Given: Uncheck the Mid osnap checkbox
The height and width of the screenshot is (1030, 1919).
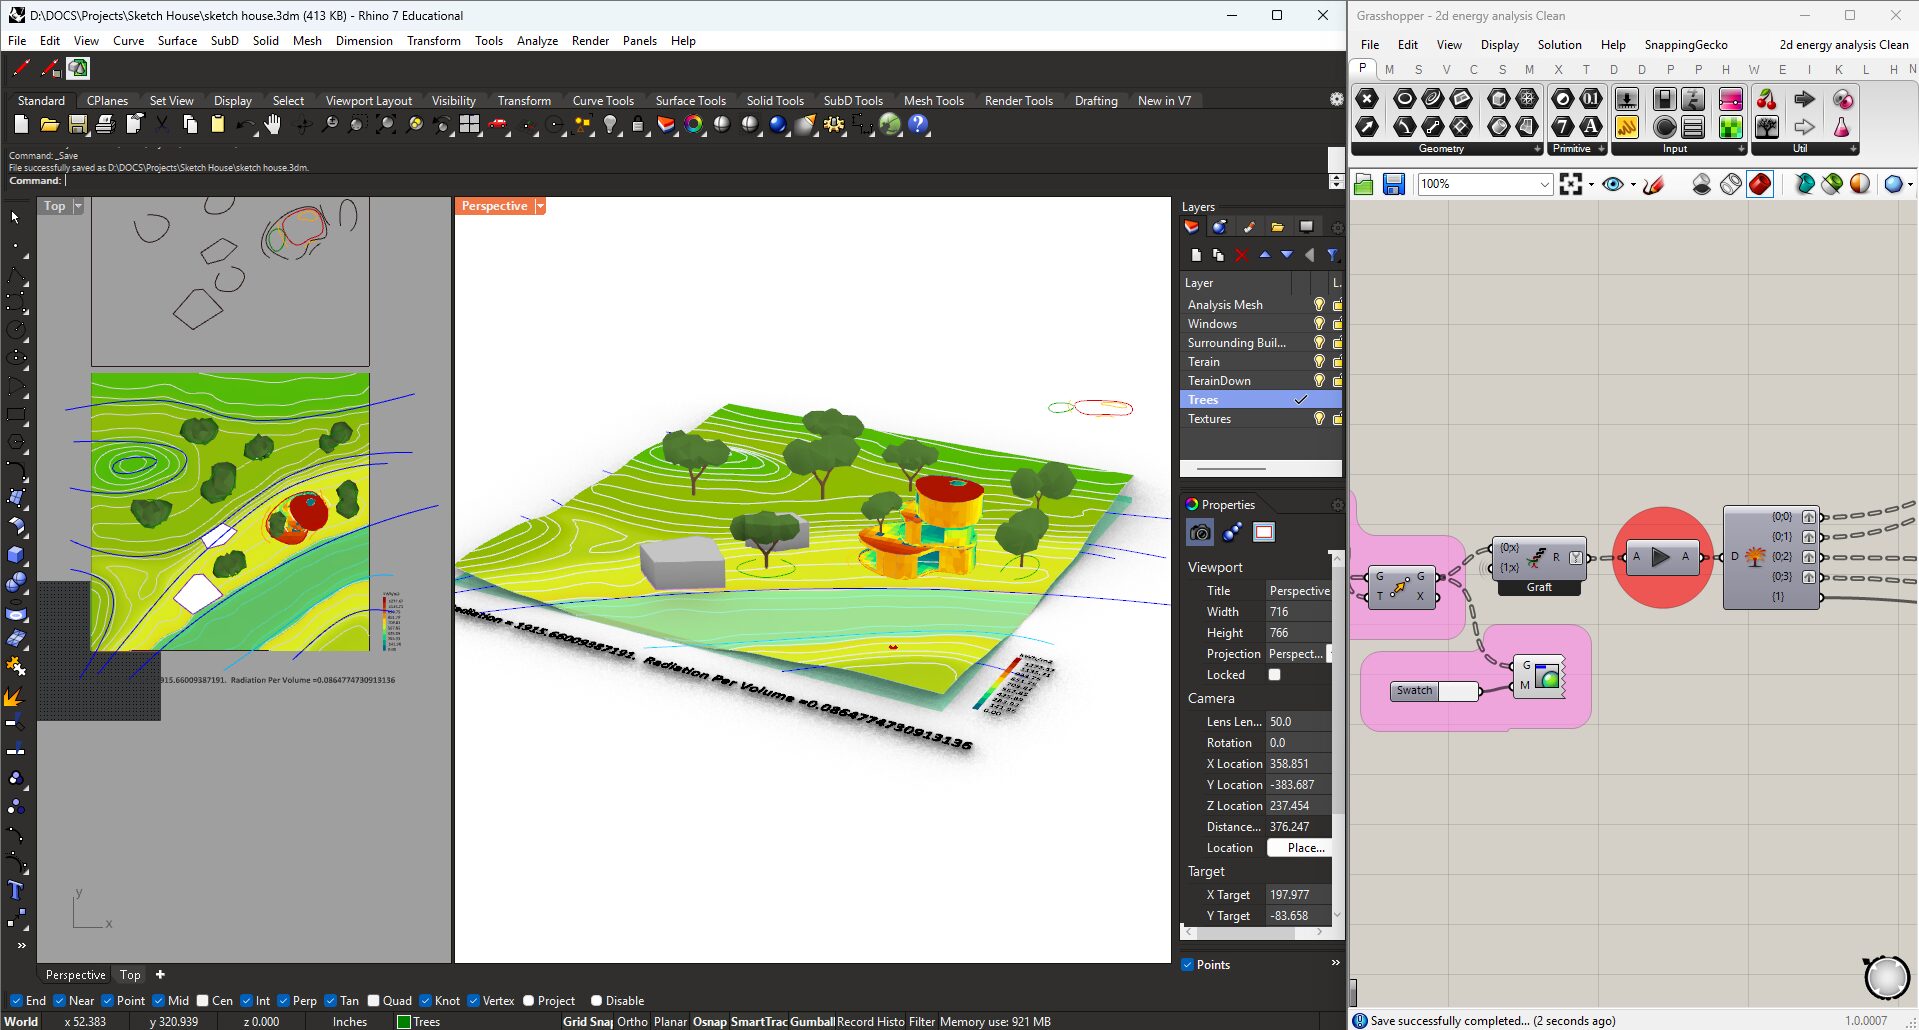Looking at the screenshot, I should point(159,1001).
